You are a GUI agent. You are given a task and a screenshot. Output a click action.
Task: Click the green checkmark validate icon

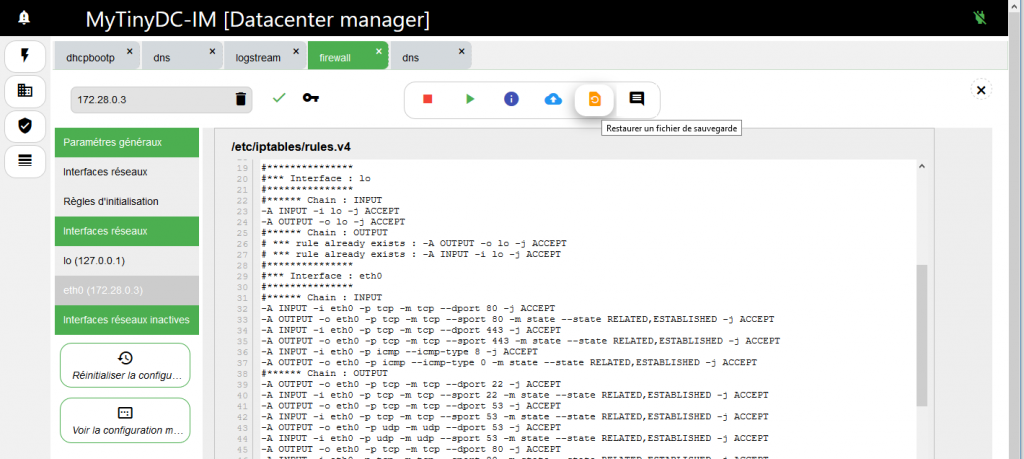tap(279, 98)
